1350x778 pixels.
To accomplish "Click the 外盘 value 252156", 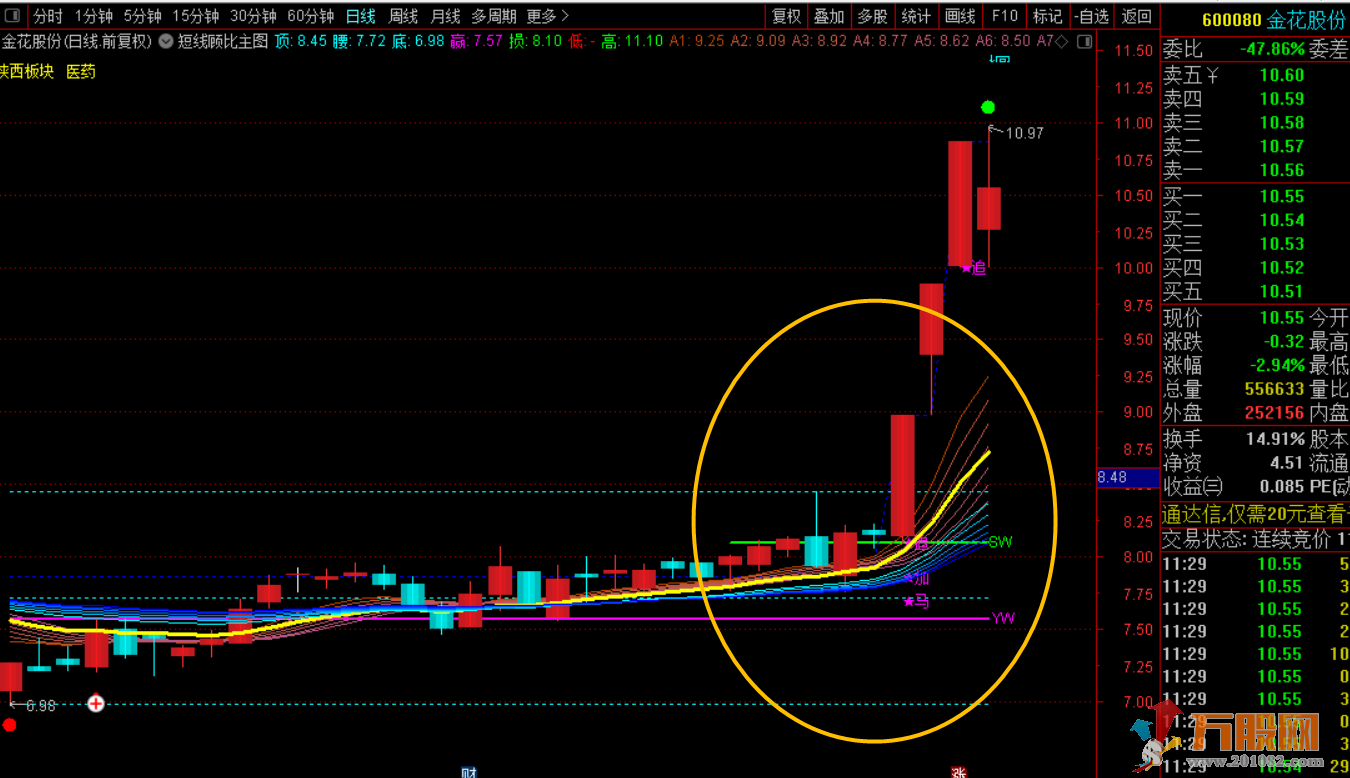I will [1275, 413].
